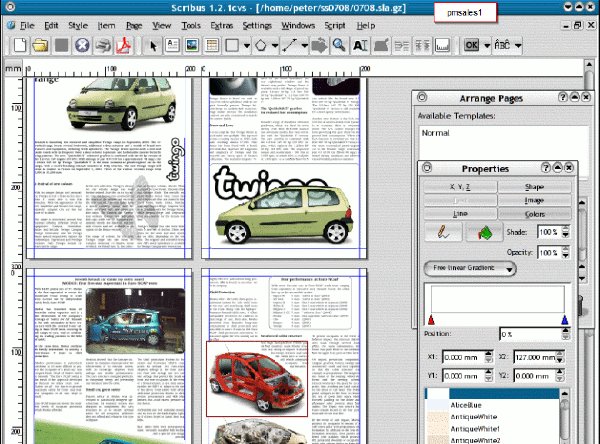Image resolution: width=600 pixels, height=444 pixels.
Task: Switch to the Image tab in Properties
Action: point(535,200)
